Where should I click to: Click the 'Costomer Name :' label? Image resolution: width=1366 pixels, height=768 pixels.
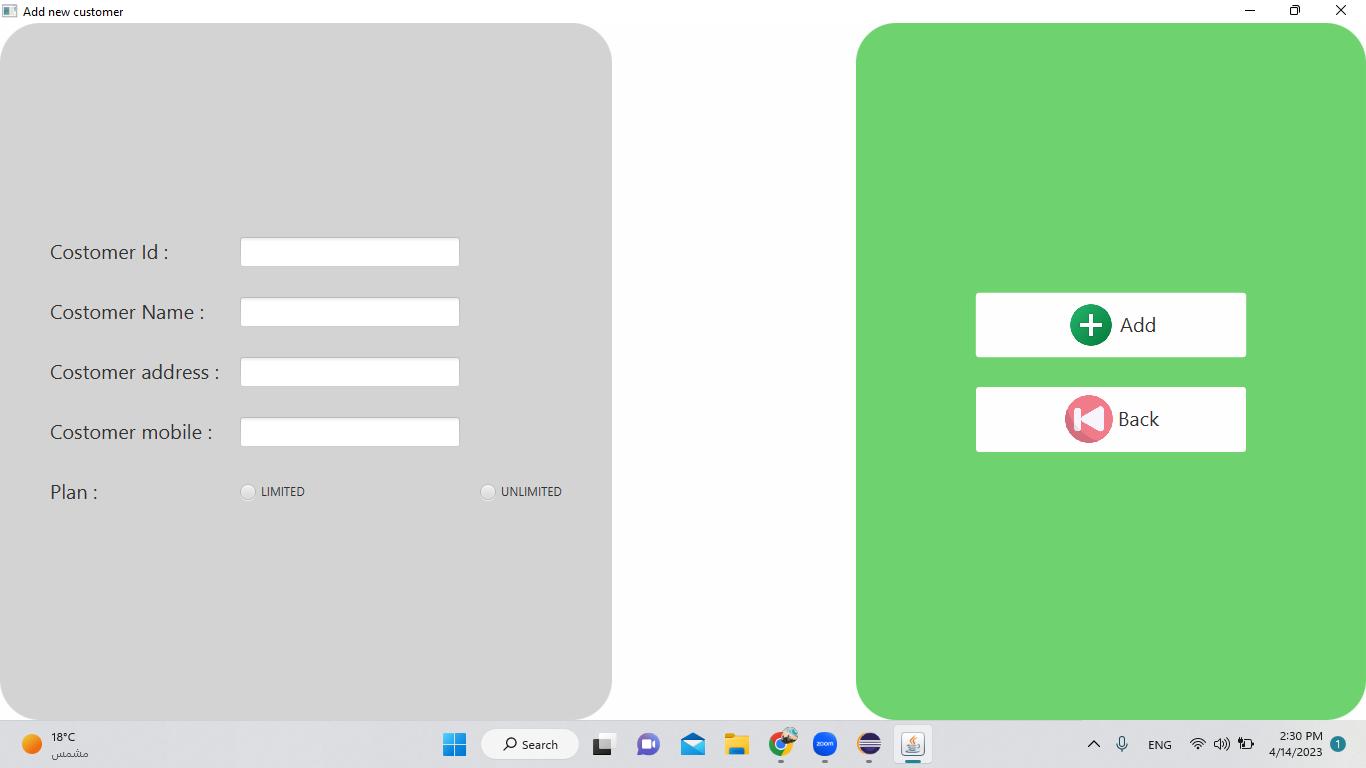[x=127, y=312]
